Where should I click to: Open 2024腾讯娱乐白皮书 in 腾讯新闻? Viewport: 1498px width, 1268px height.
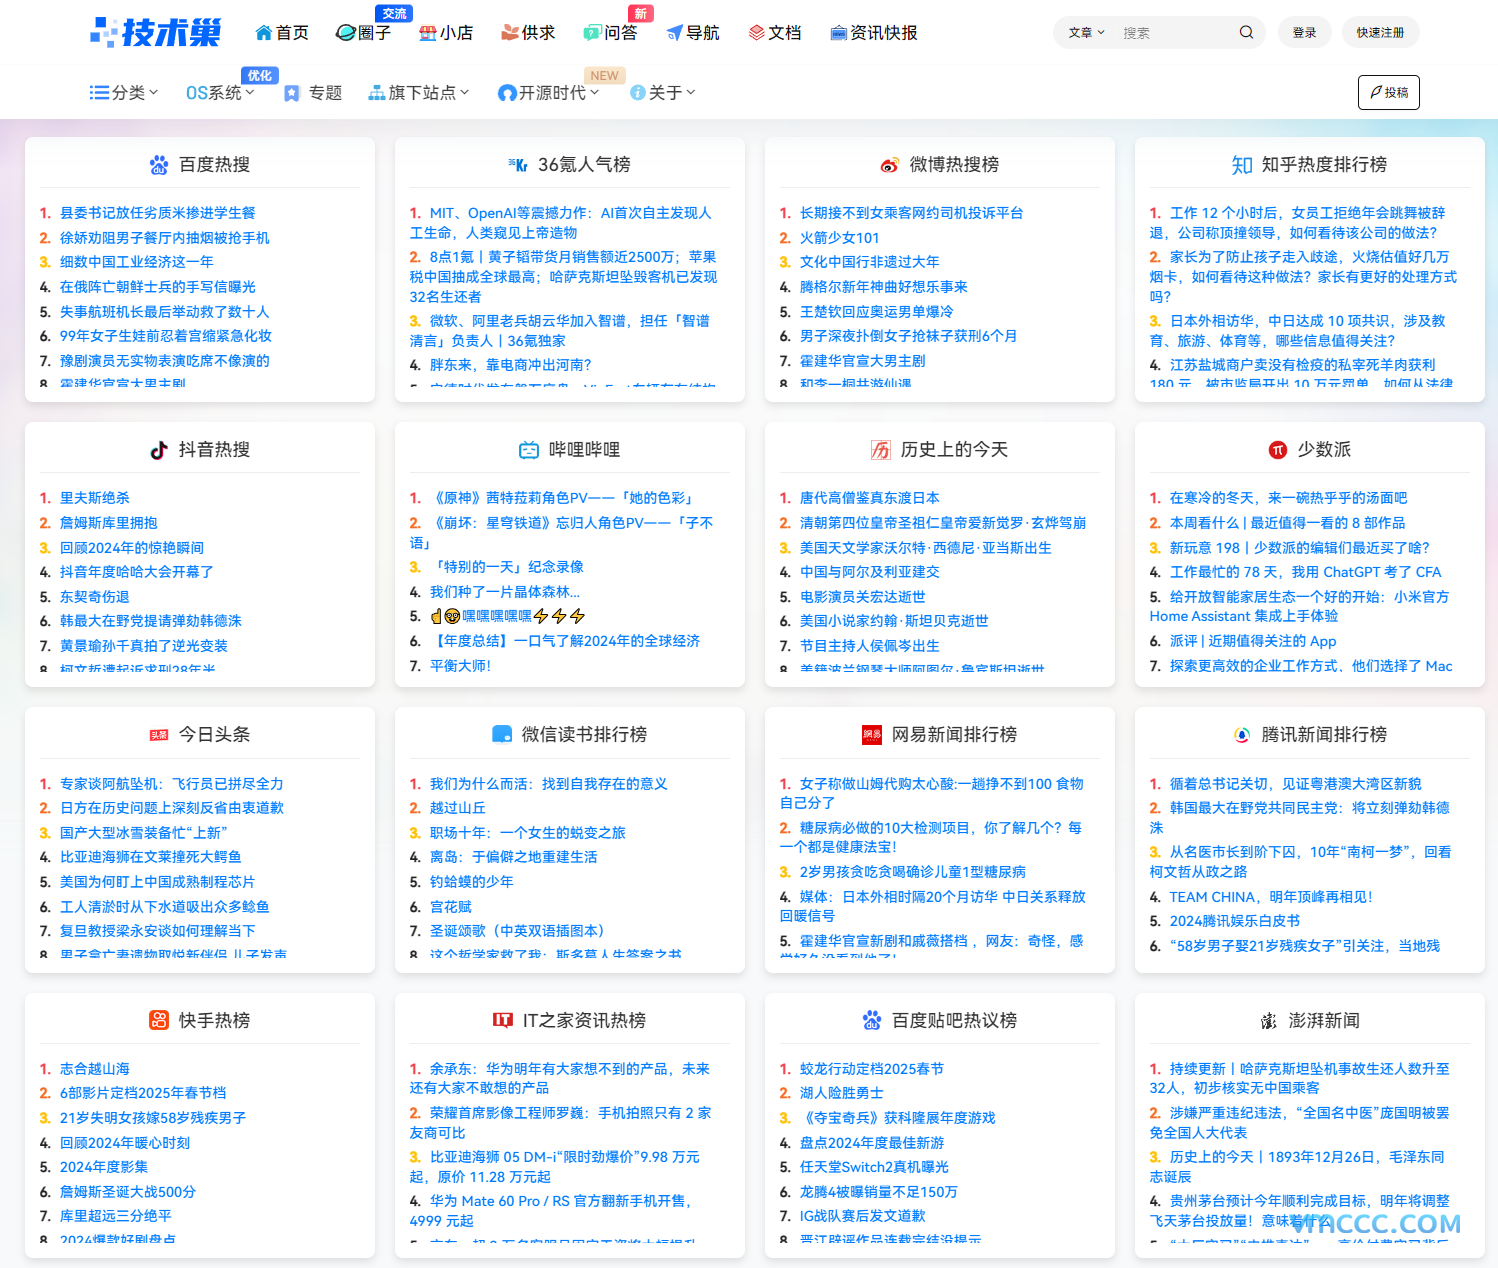1235,921
